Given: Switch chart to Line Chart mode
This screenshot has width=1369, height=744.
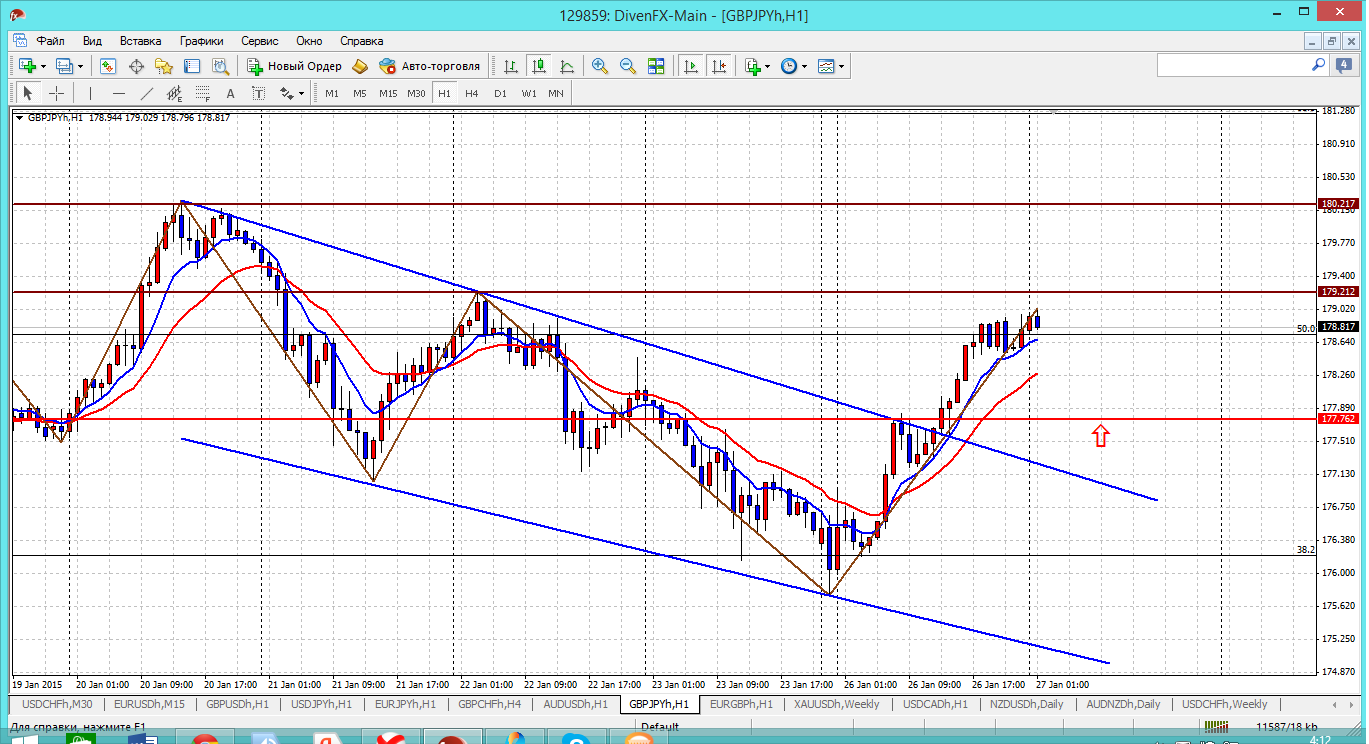Looking at the screenshot, I should coord(567,66).
